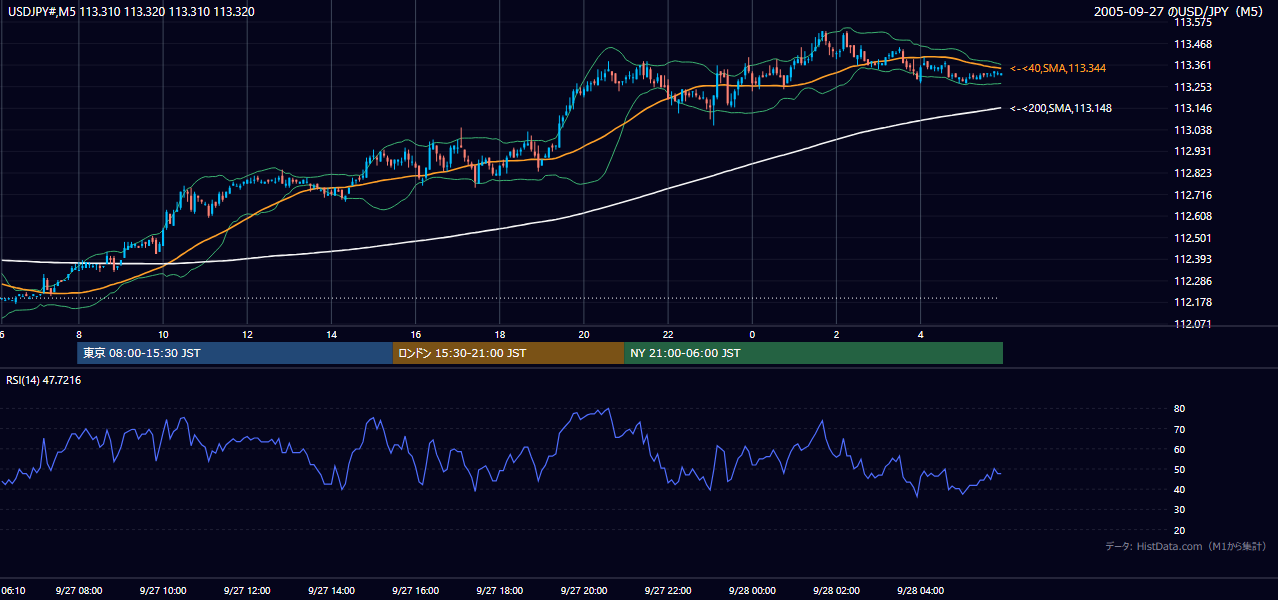Click the 112.178 price axis label
Screen dimensions: 1278x600
(1193, 302)
